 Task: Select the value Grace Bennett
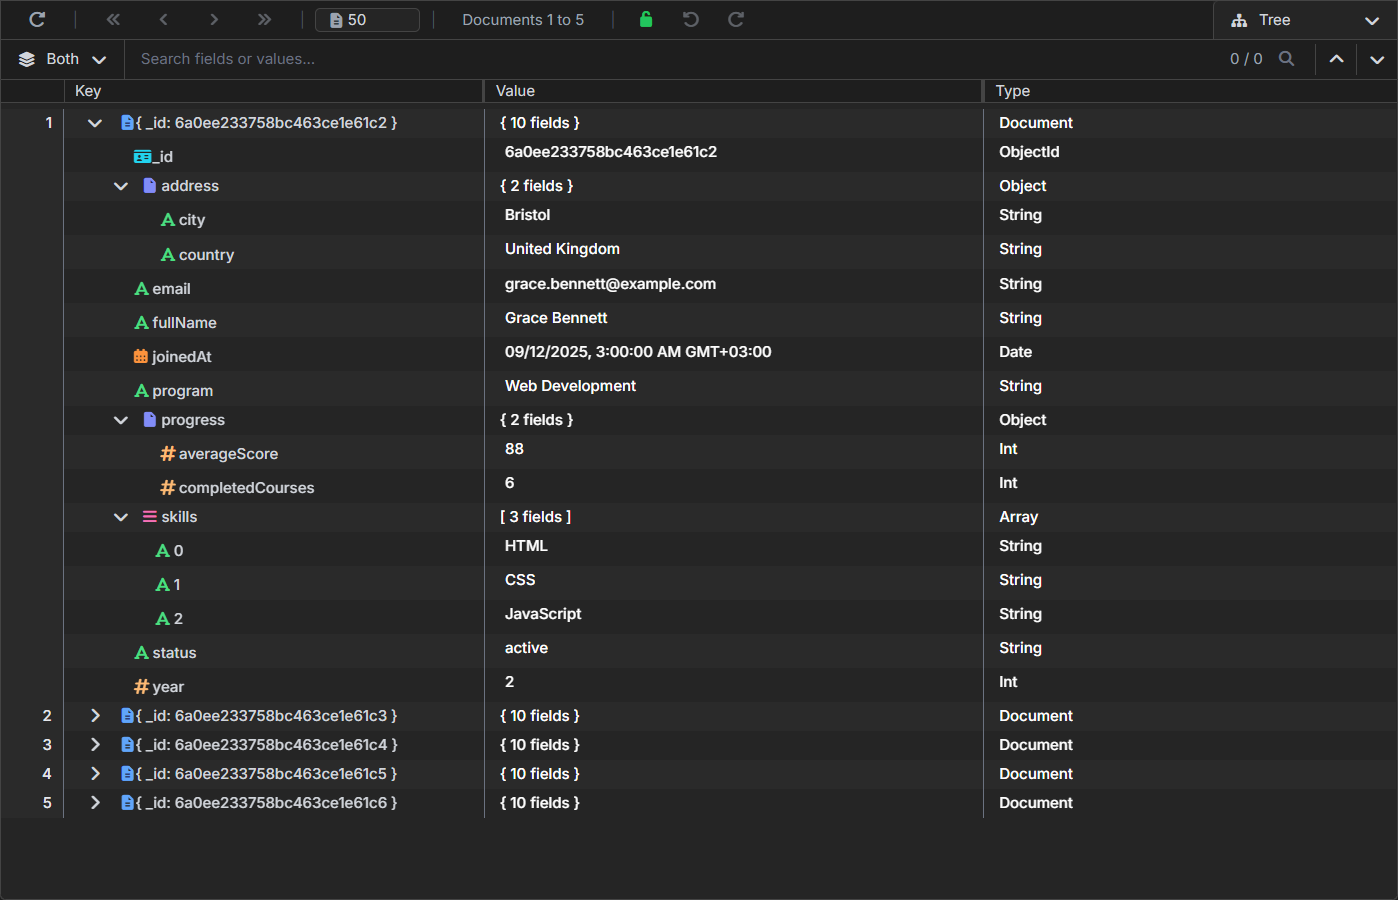tap(556, 318)
